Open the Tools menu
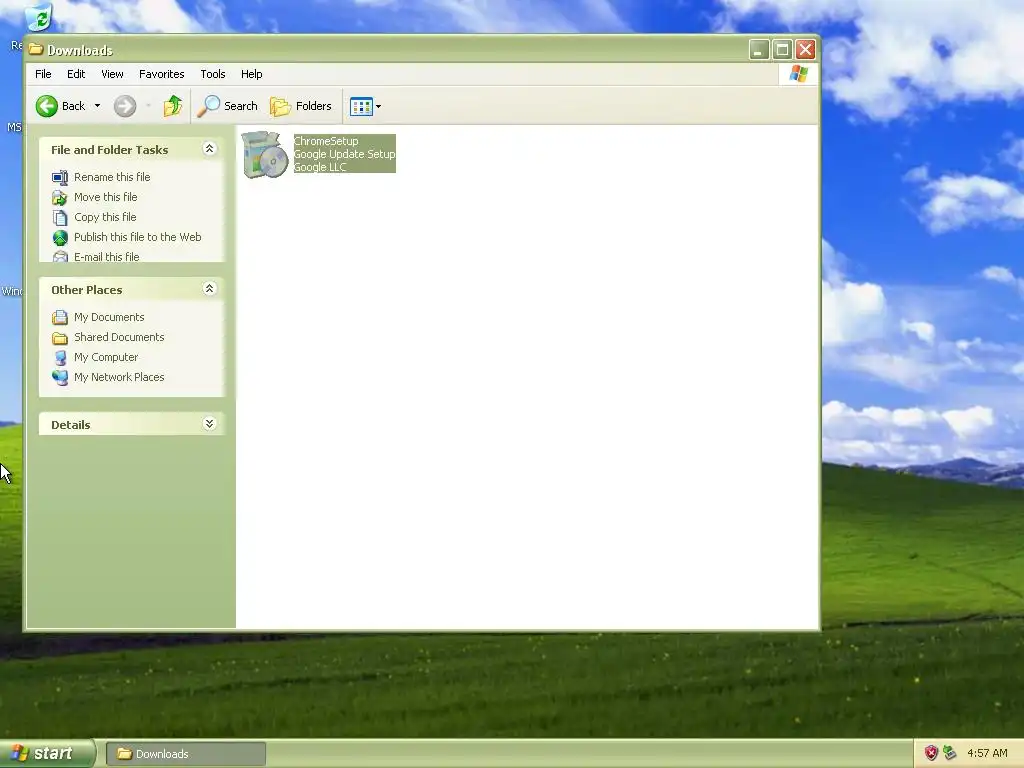 pos(213,74)
